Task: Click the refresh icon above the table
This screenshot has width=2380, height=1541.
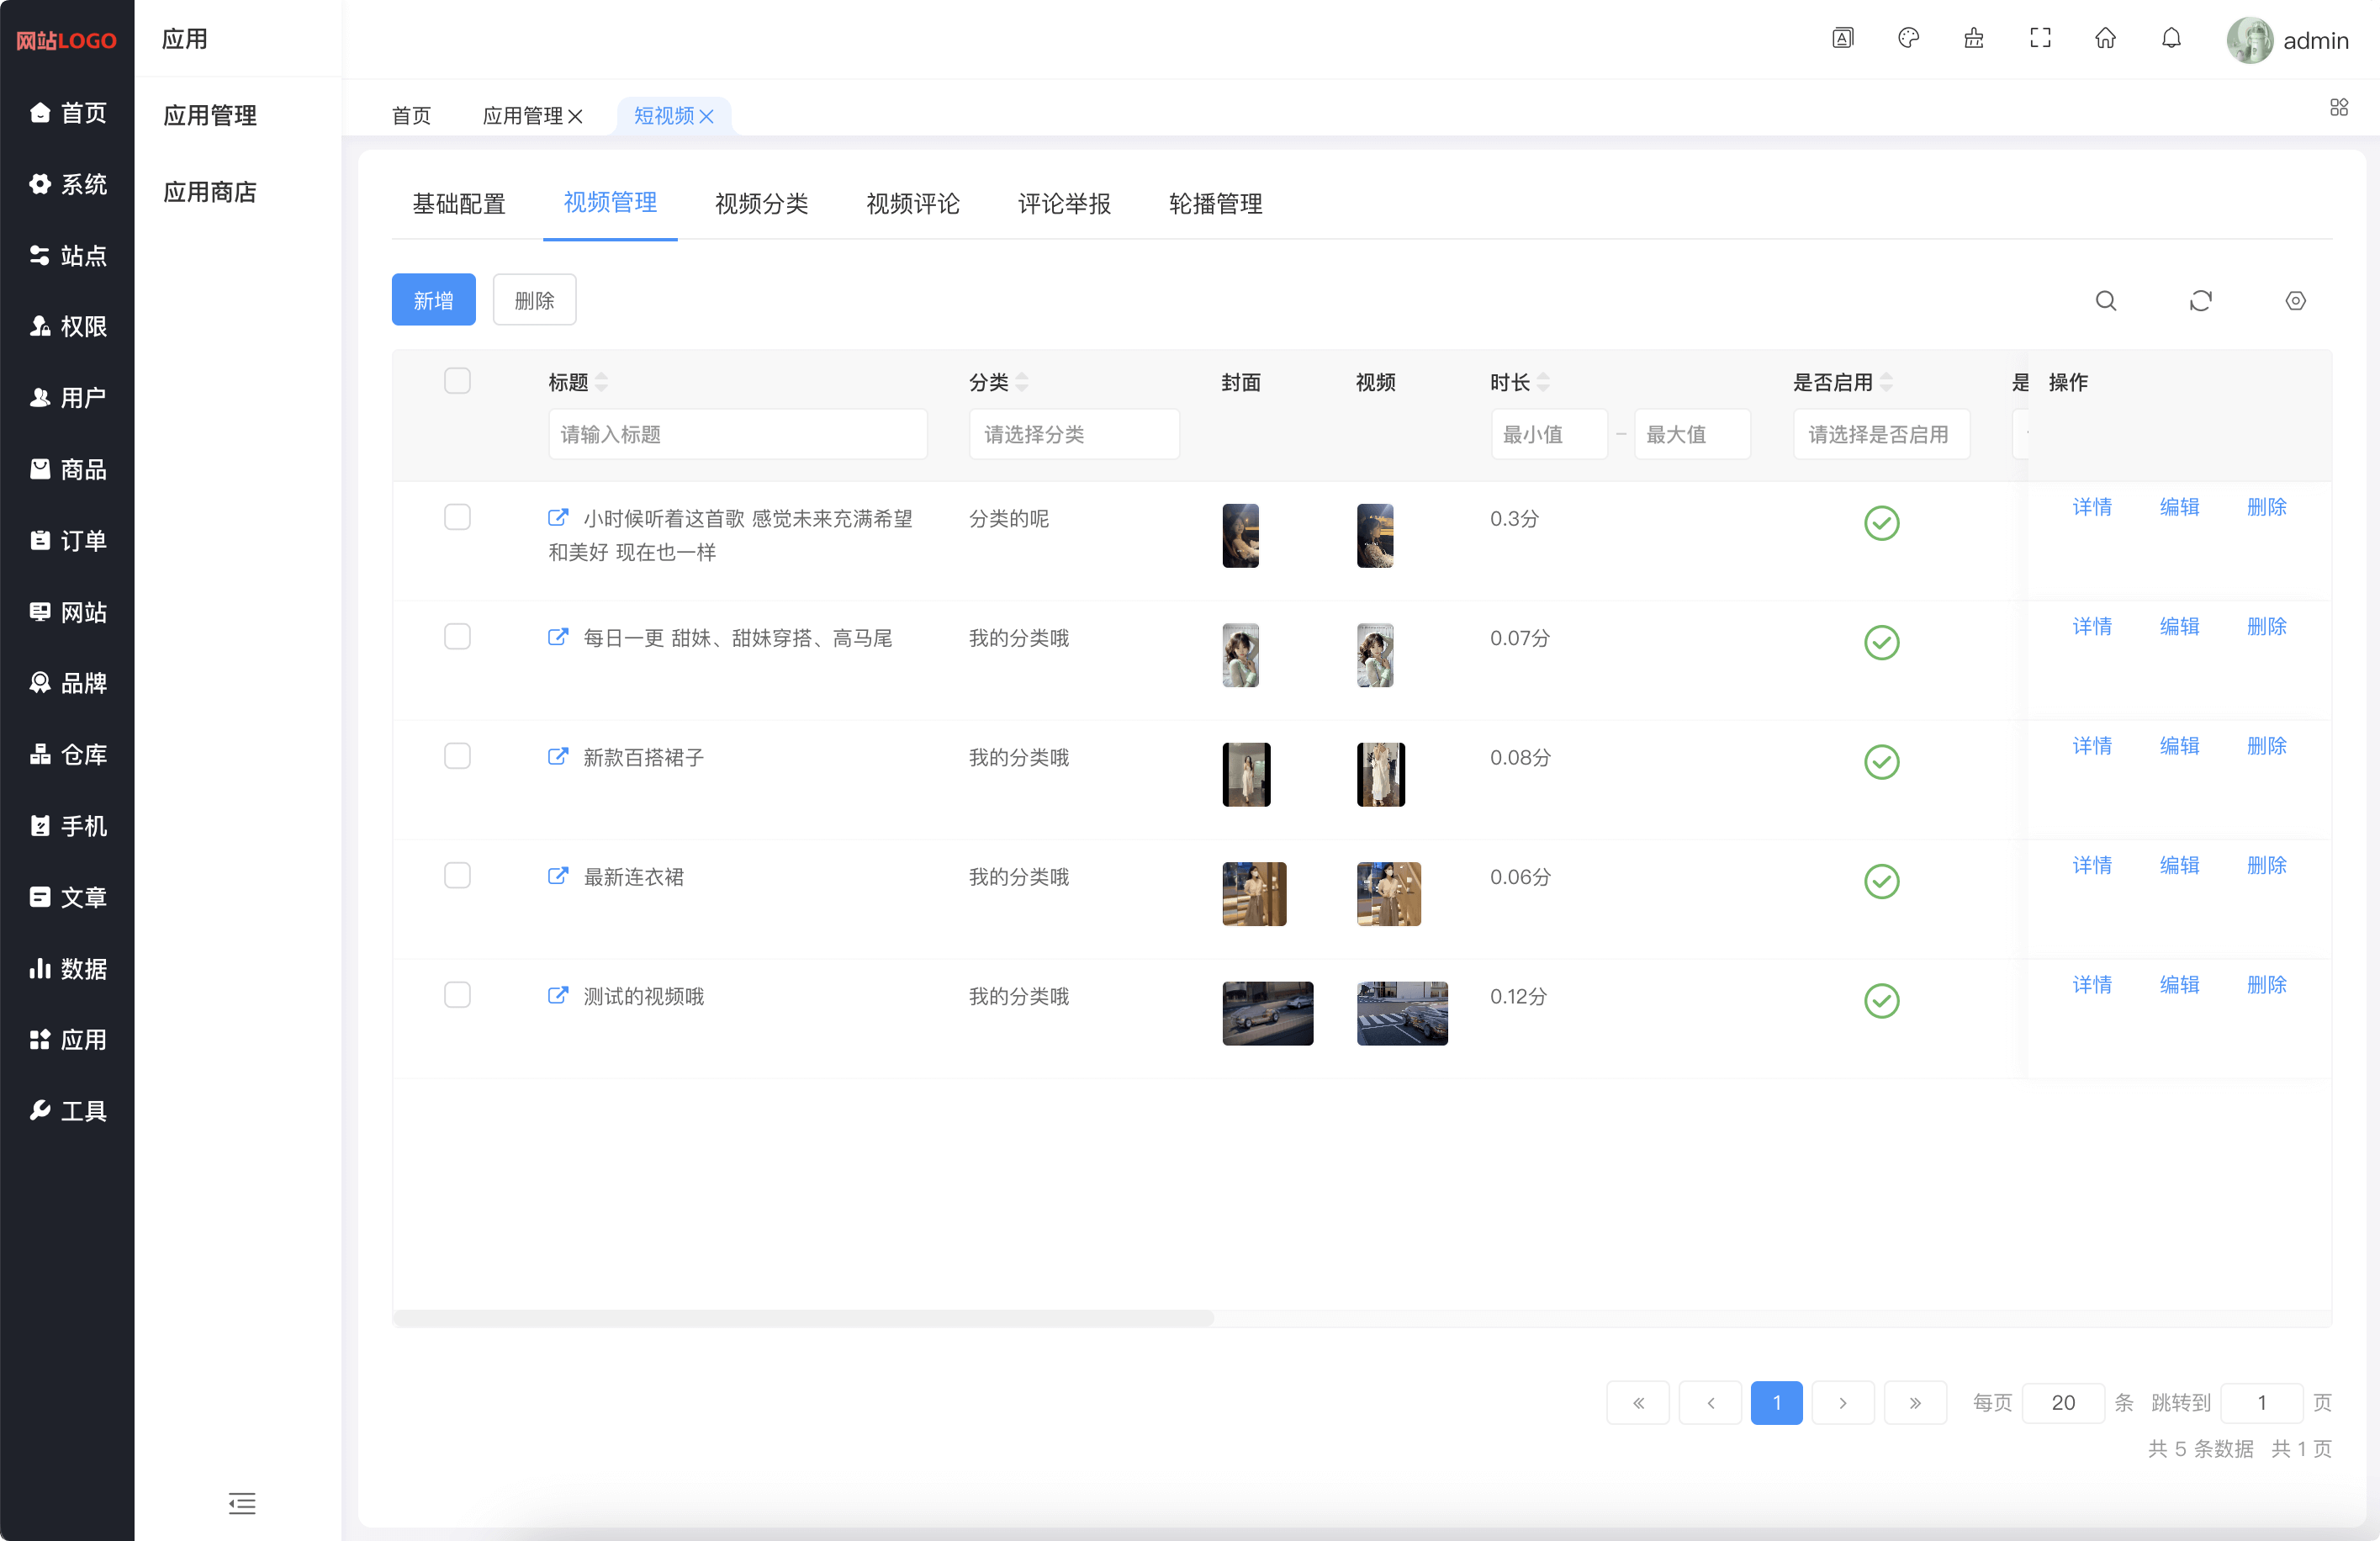Action: pyautogui.click(x=2200, y=301)
